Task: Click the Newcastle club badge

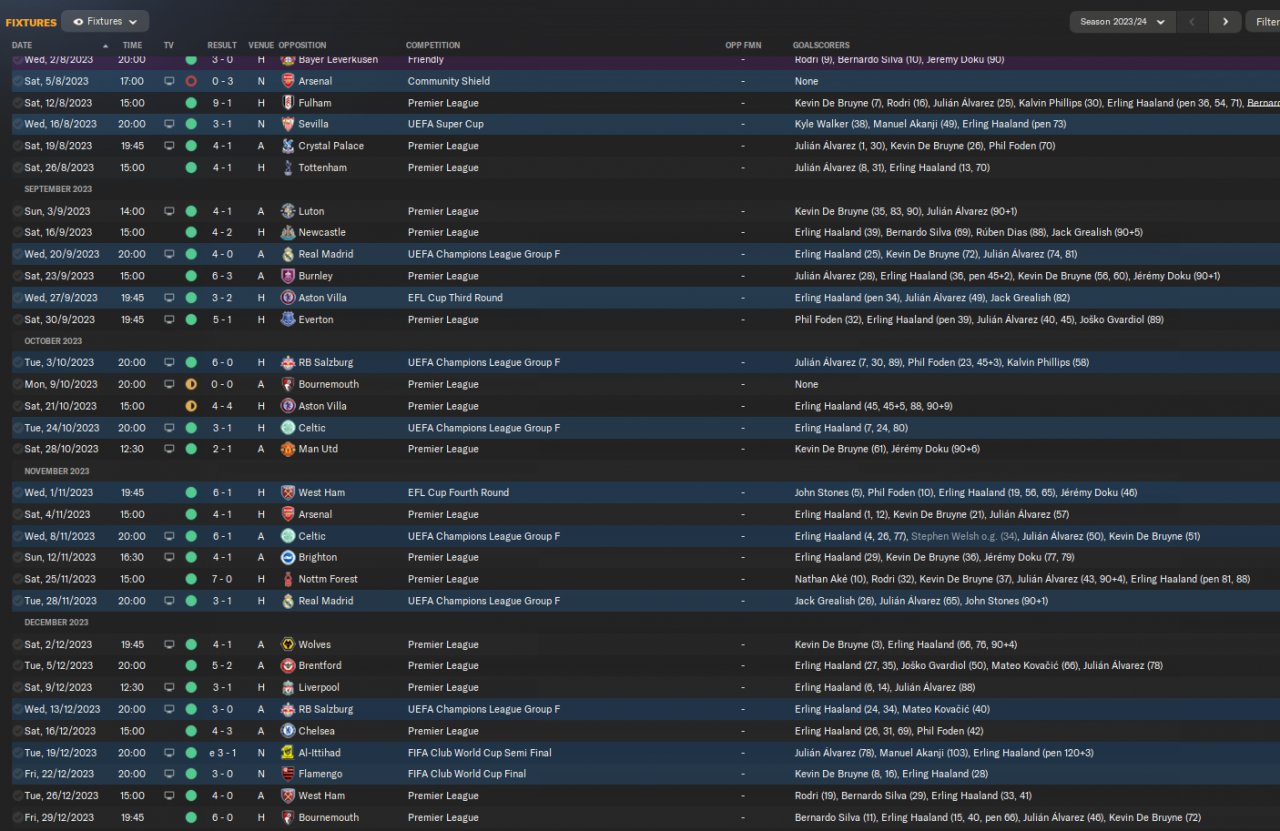Action: point(288,233)
